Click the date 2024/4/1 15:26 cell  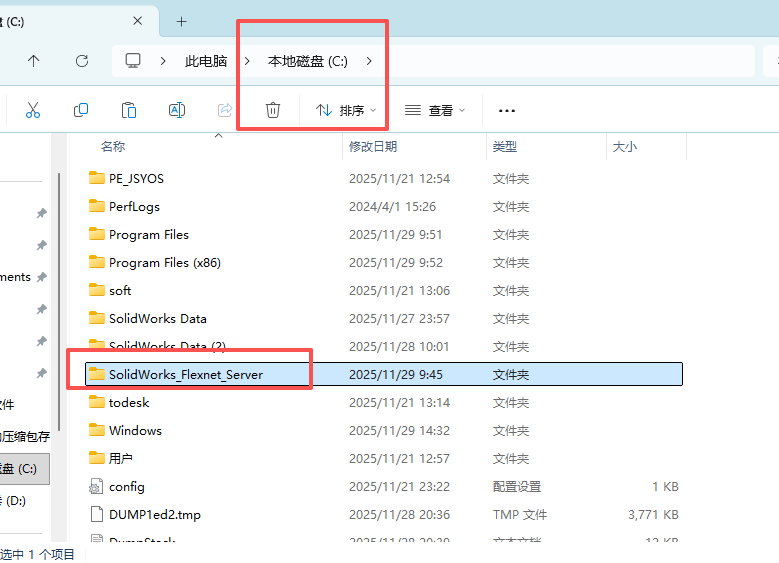(392, 207)
